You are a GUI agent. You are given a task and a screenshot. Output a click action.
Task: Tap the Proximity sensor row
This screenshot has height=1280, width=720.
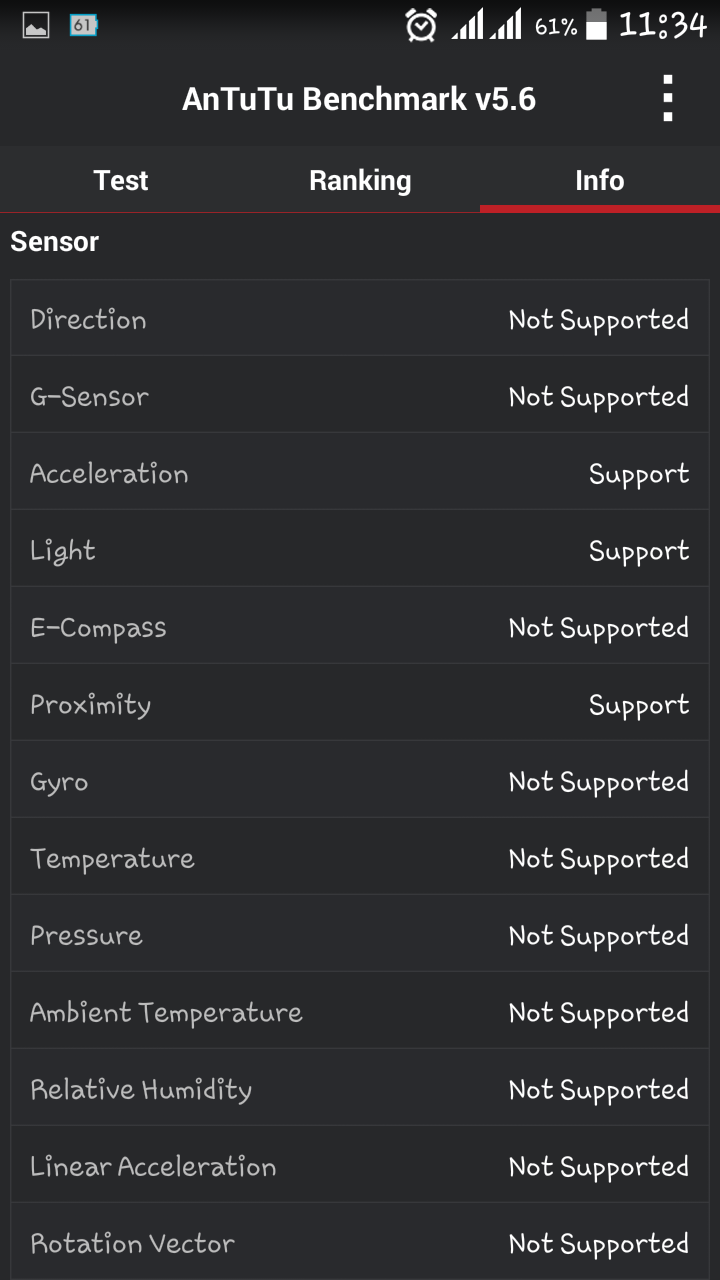click(360, 703)
